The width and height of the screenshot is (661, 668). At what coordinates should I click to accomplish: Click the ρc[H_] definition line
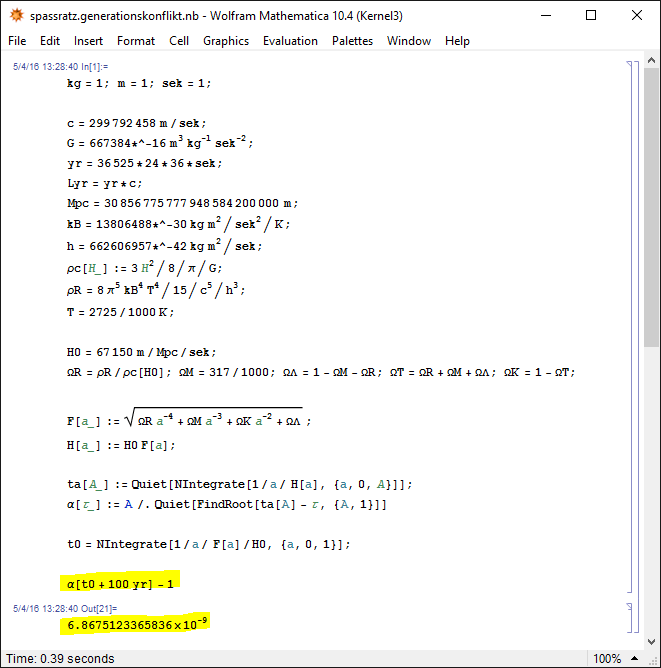point(144,268)
